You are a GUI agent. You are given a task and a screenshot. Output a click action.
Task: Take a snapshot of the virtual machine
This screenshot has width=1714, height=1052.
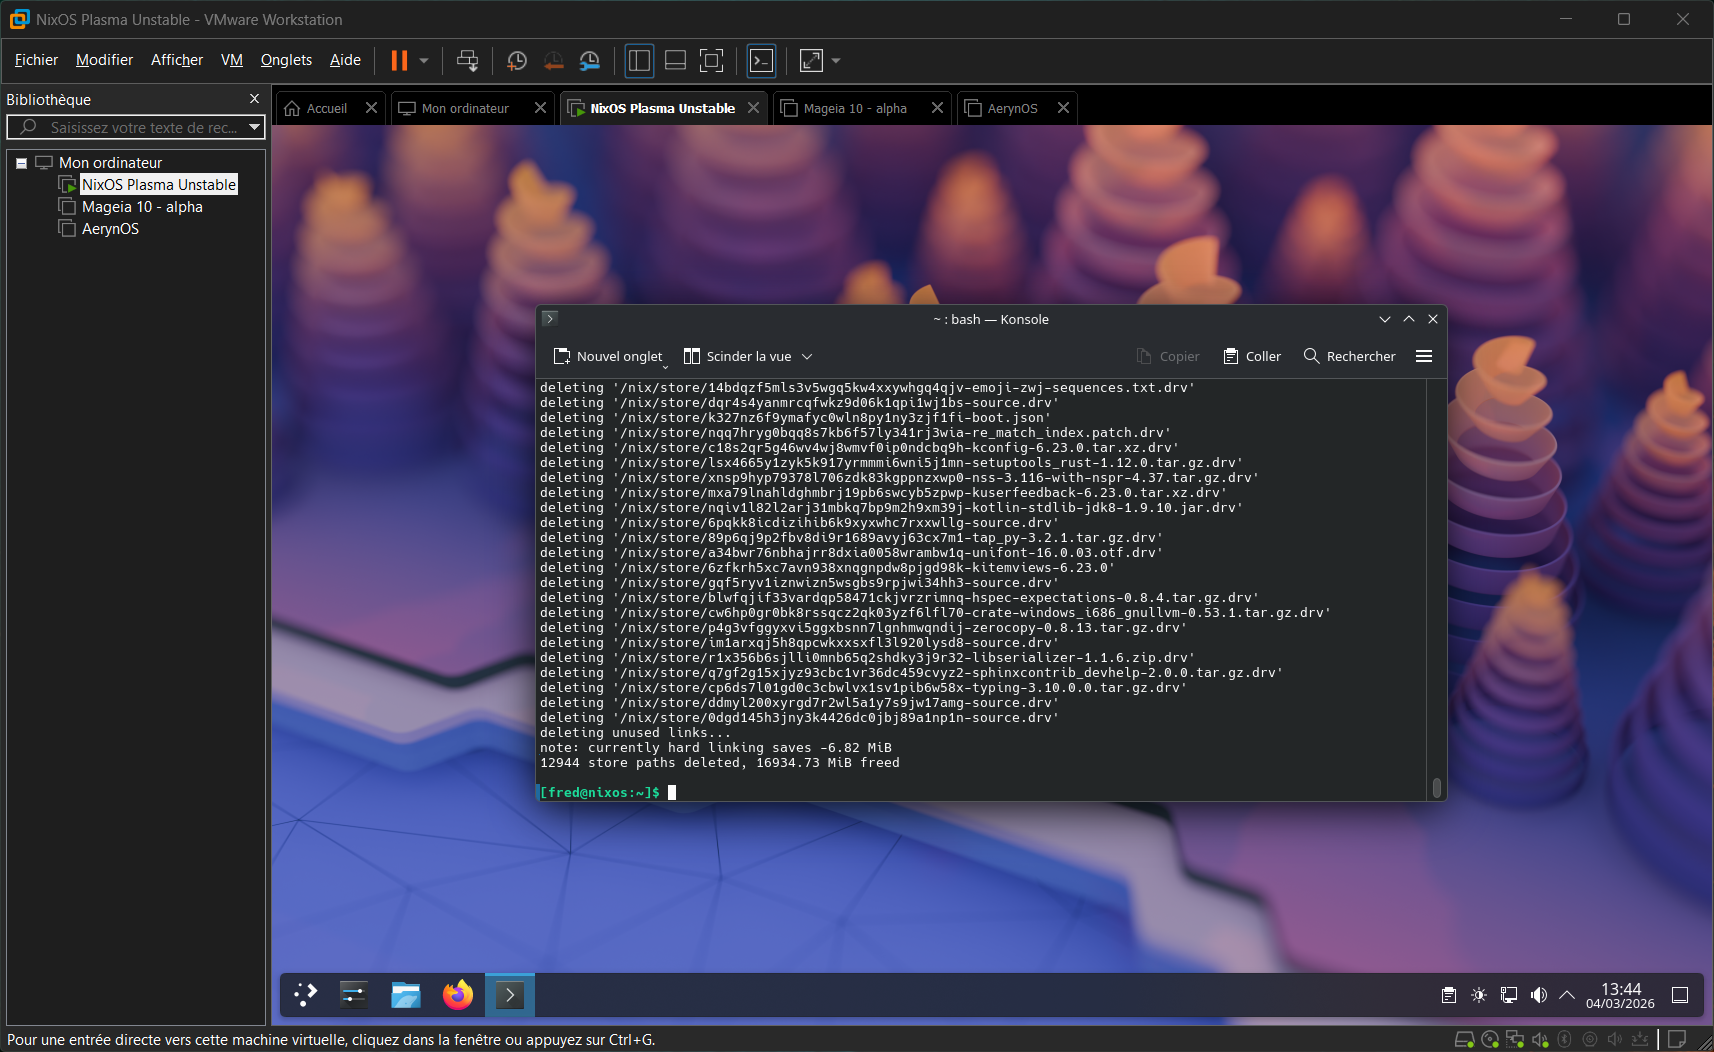click(517, 61)
